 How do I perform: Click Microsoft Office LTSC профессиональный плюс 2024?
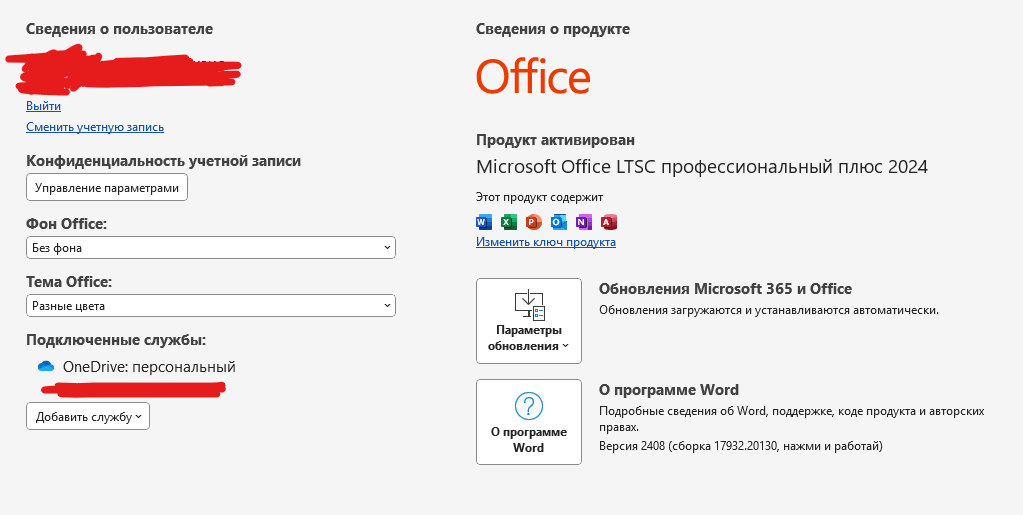(702, 166)
